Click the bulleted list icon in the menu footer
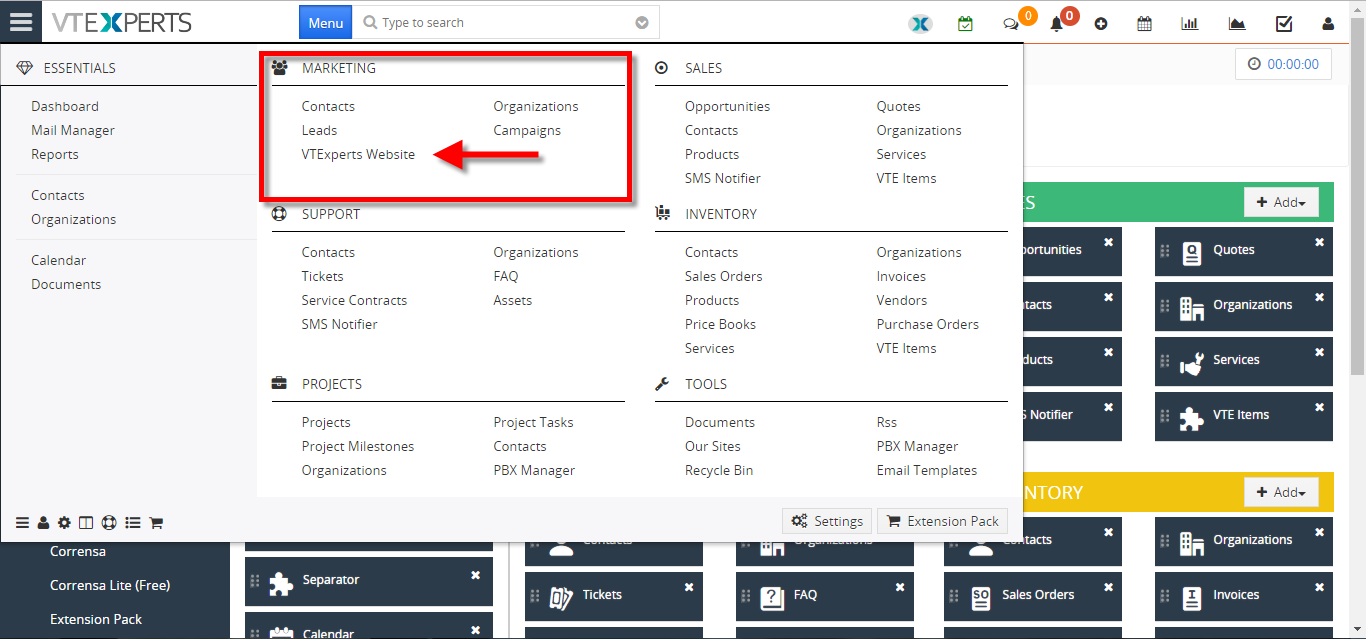 tap(133, 522)
